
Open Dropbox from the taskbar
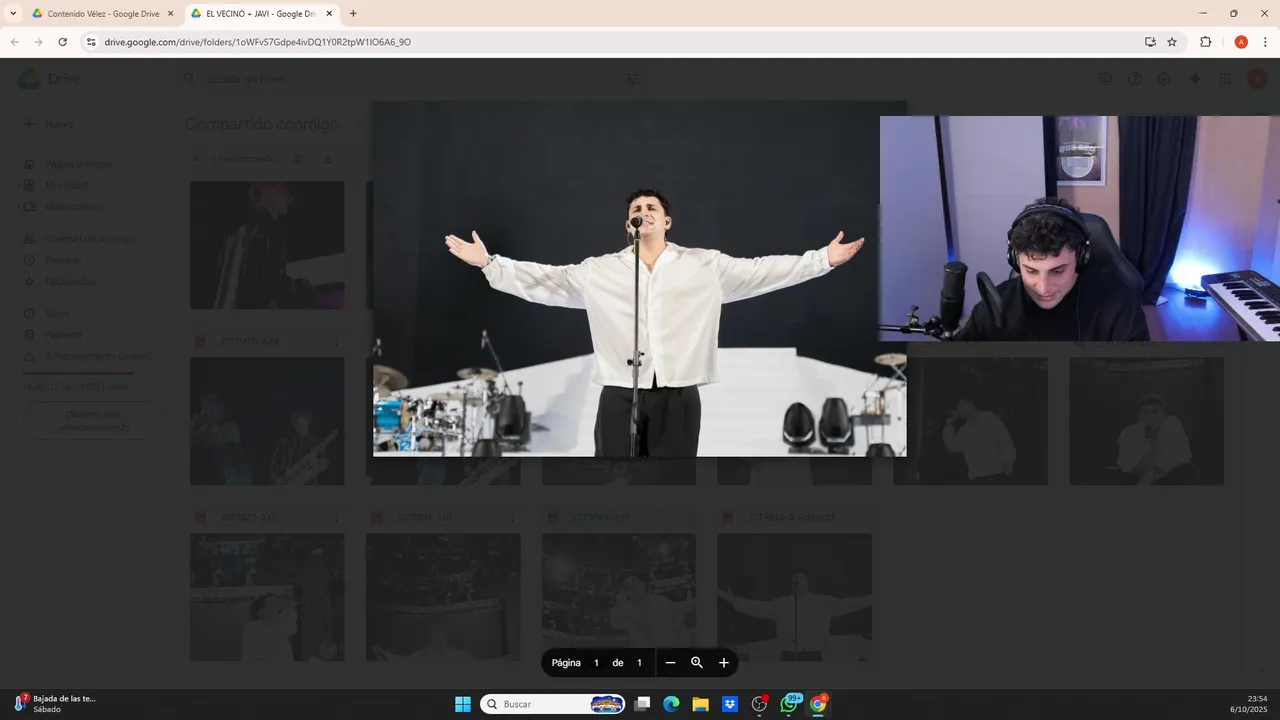[x=730, y=704]
